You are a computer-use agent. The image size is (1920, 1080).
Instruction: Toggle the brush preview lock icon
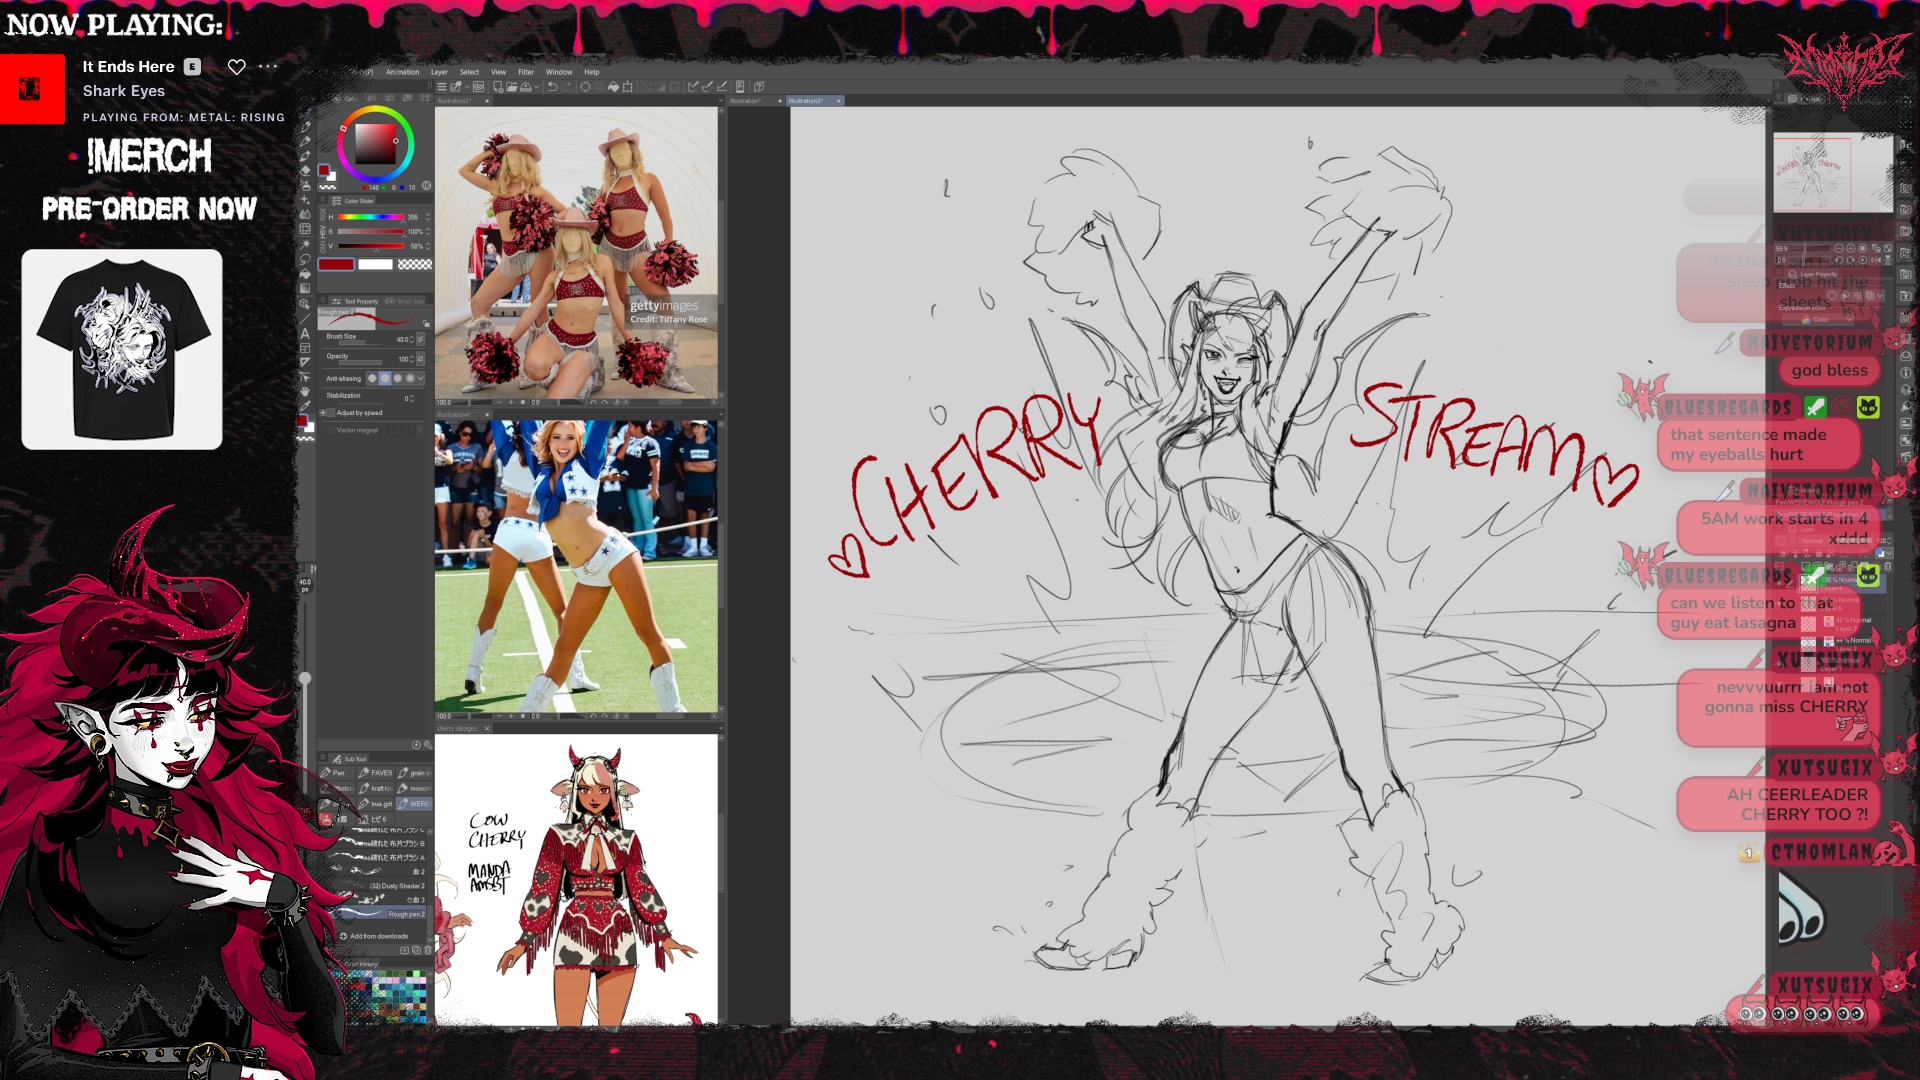tap(426, 324)
